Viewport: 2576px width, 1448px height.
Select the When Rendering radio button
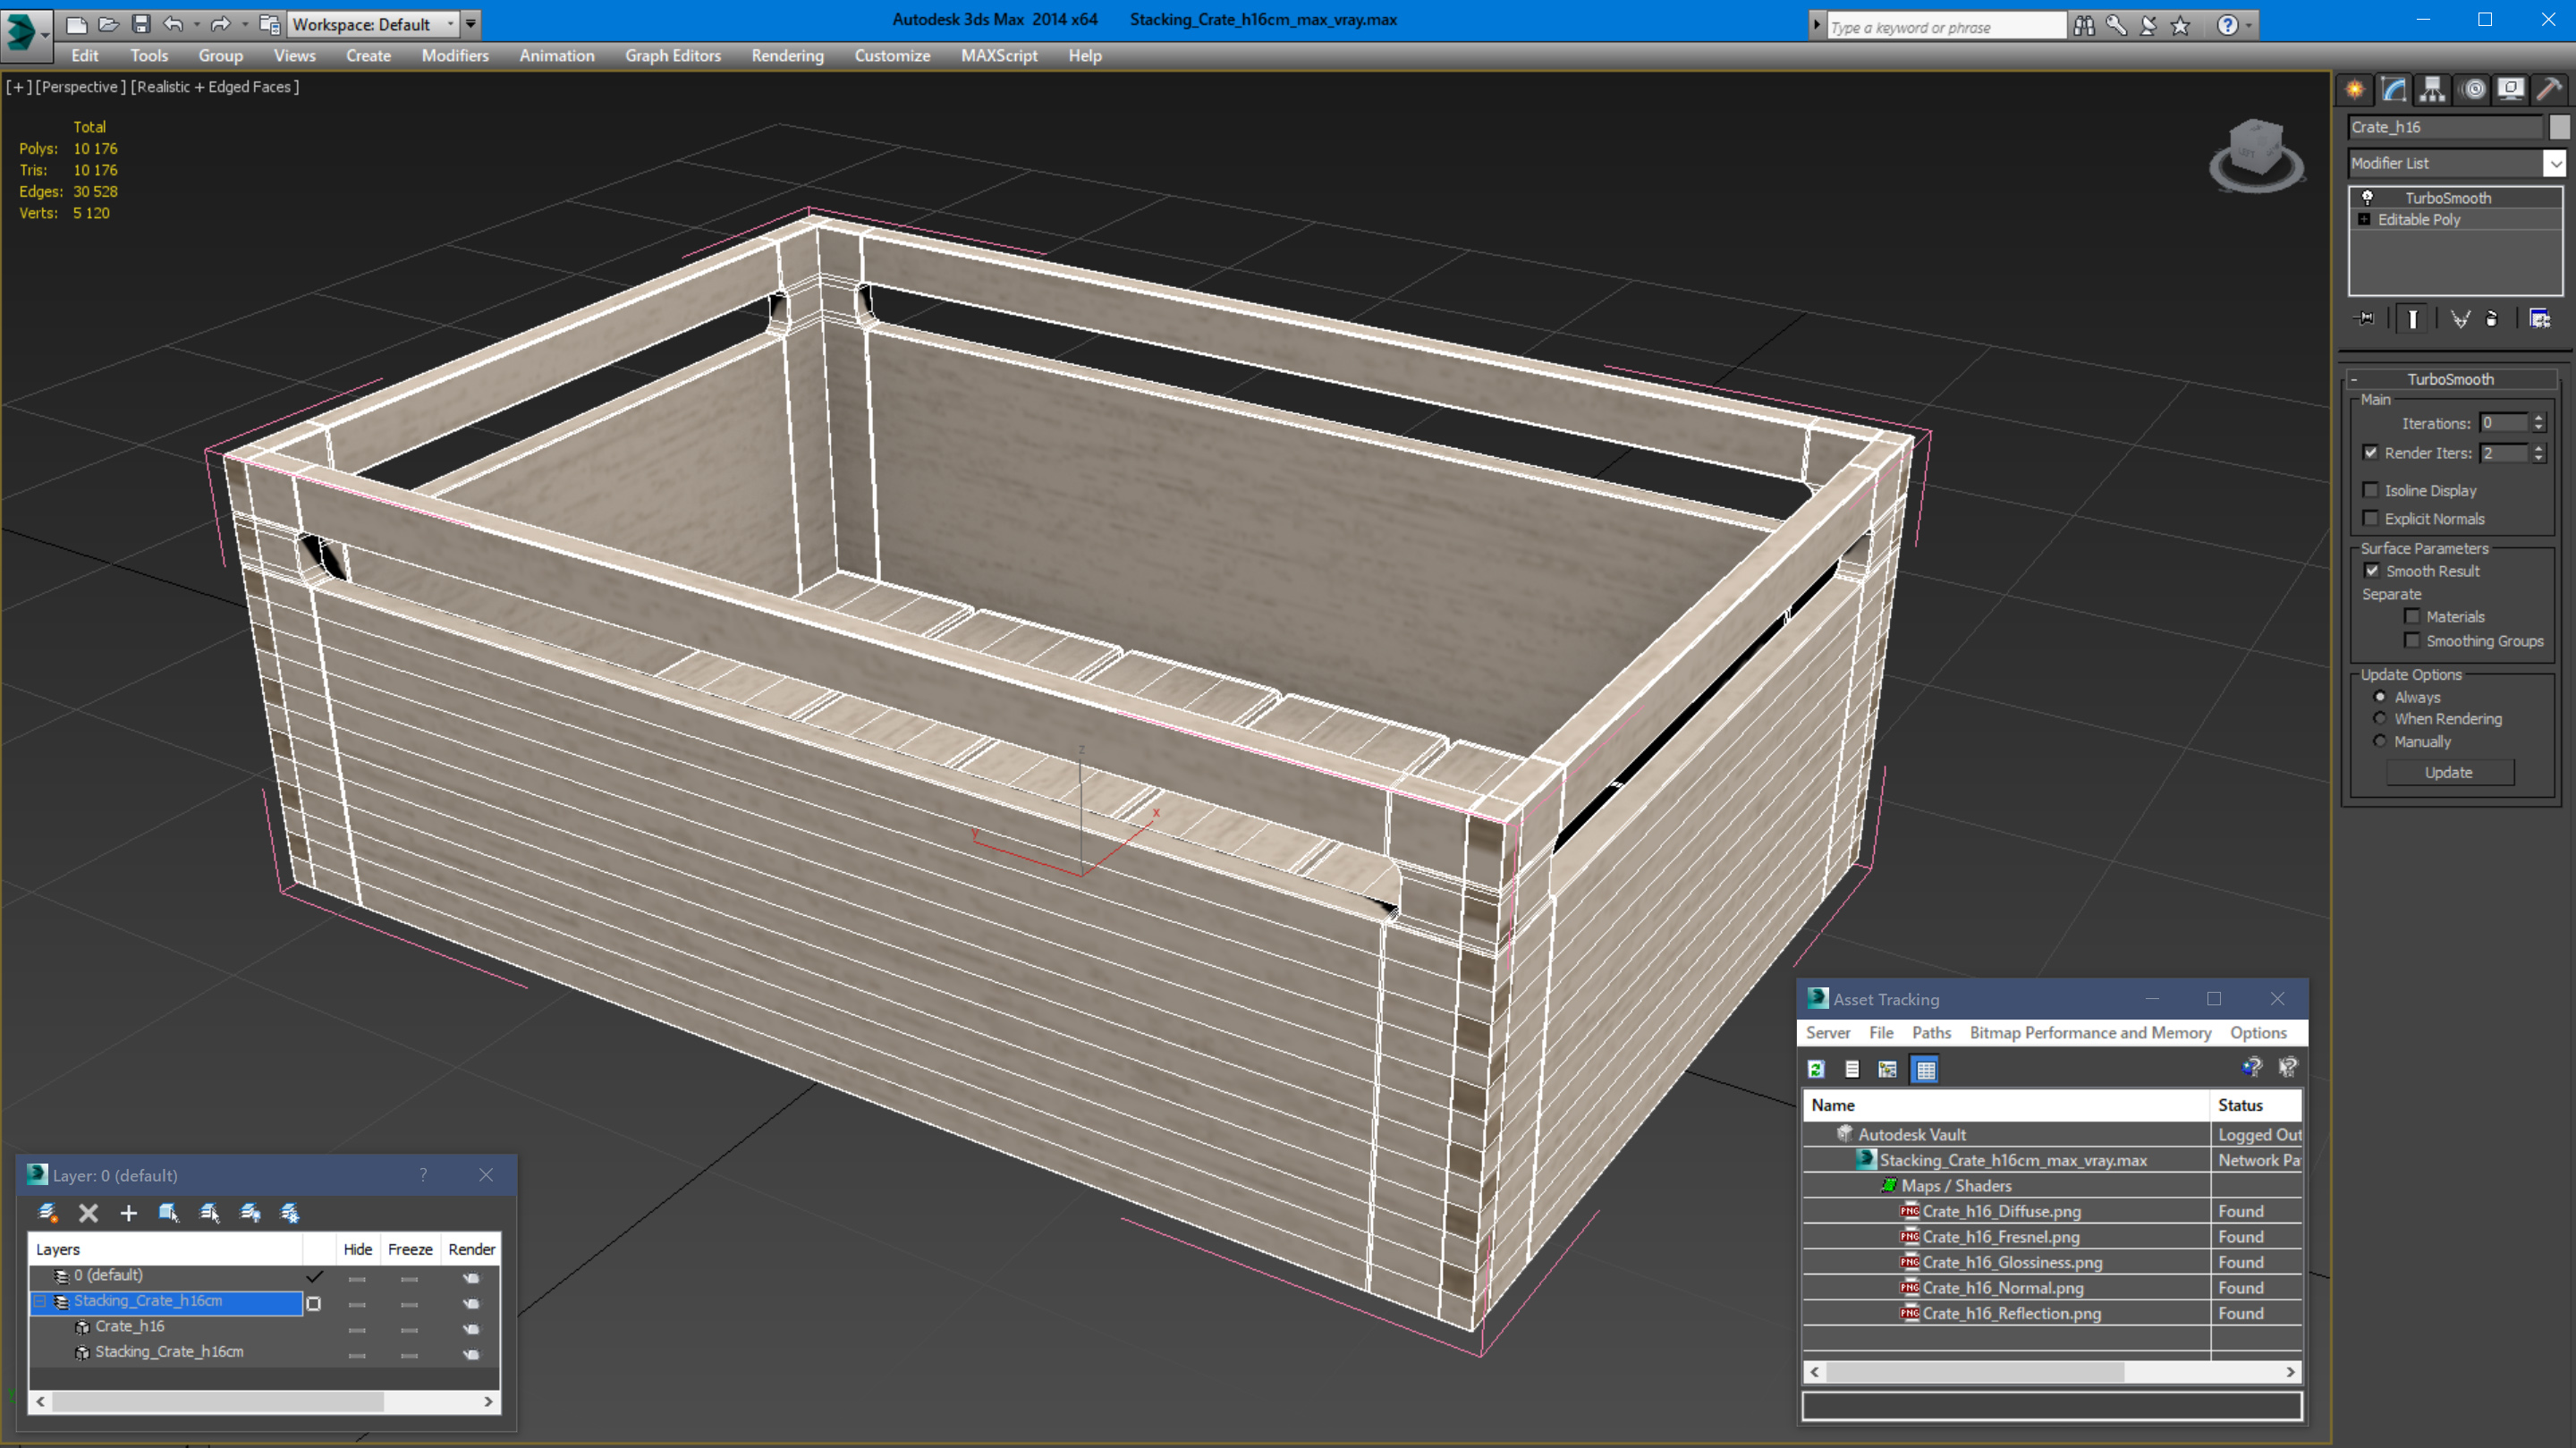point(2380,719)
